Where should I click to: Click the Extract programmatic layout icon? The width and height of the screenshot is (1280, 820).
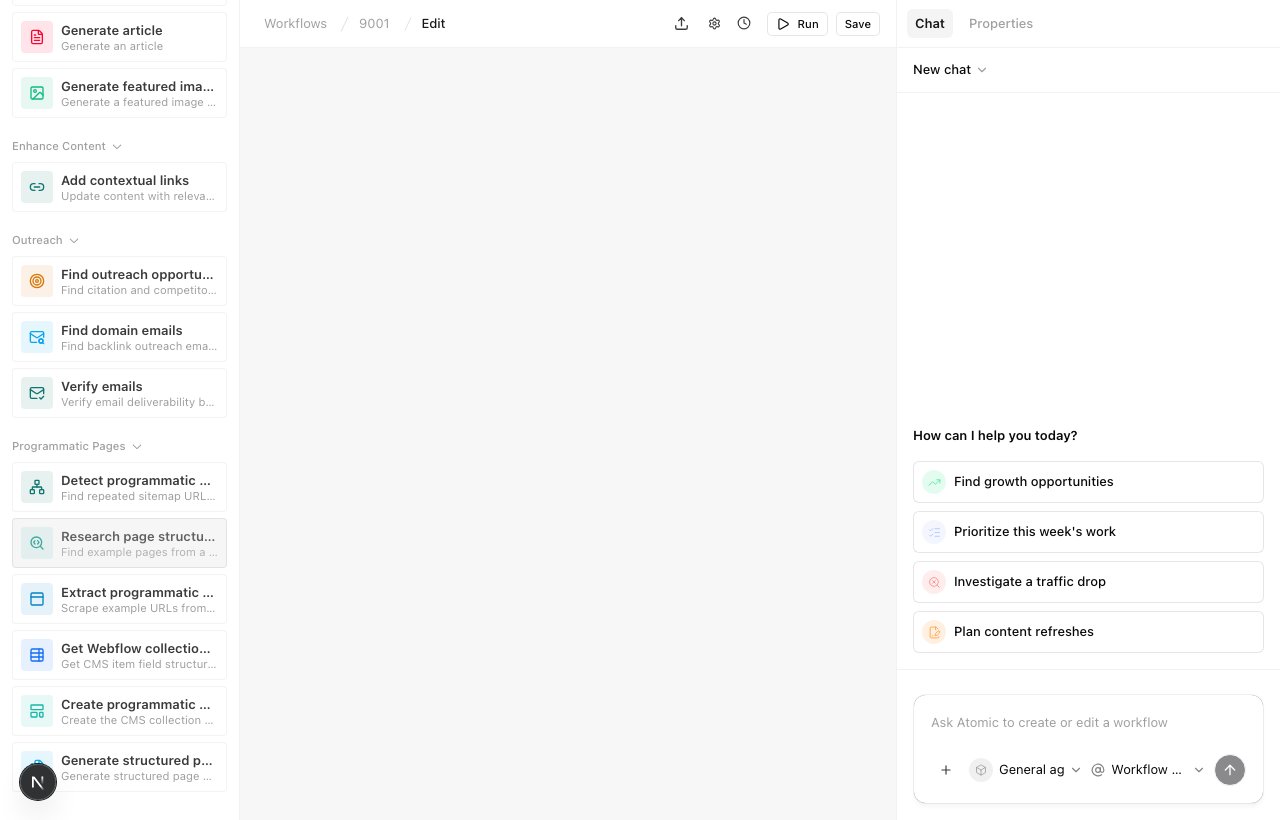pos(37,599)
